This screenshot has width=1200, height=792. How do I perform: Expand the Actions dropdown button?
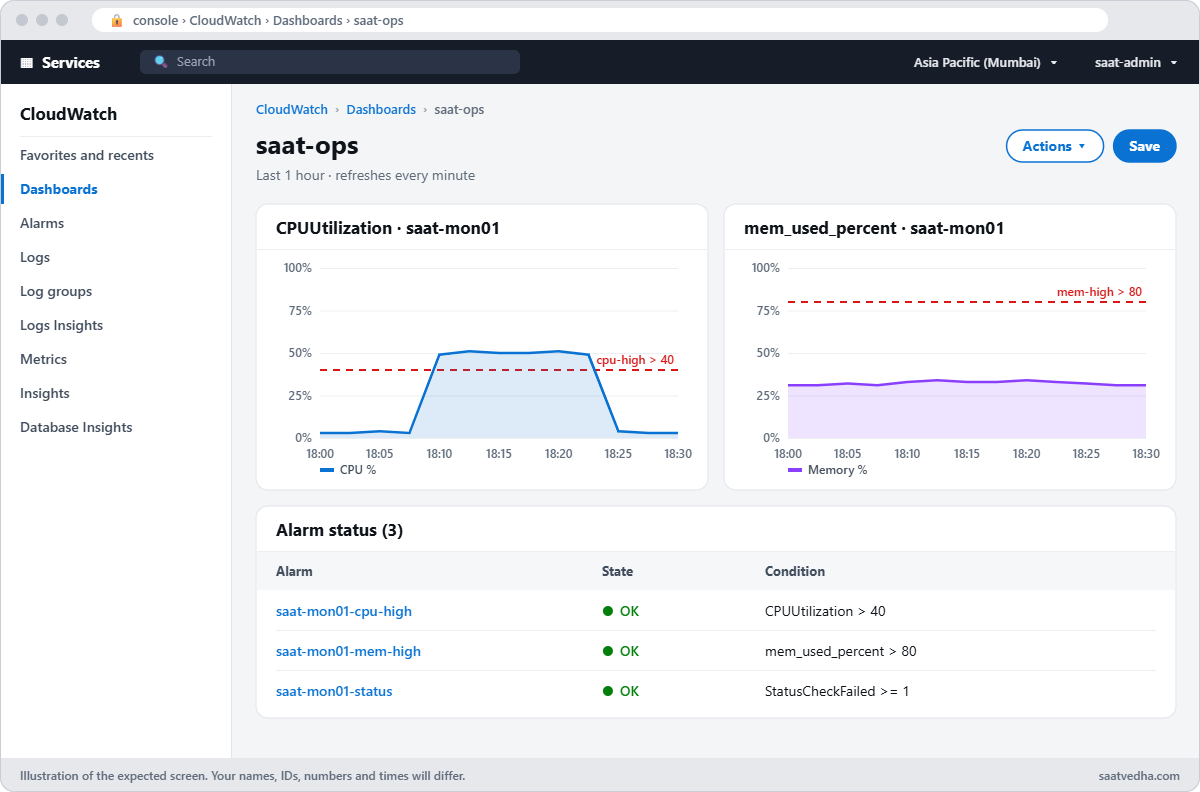pyautogui.click(x=1054, y=146)
